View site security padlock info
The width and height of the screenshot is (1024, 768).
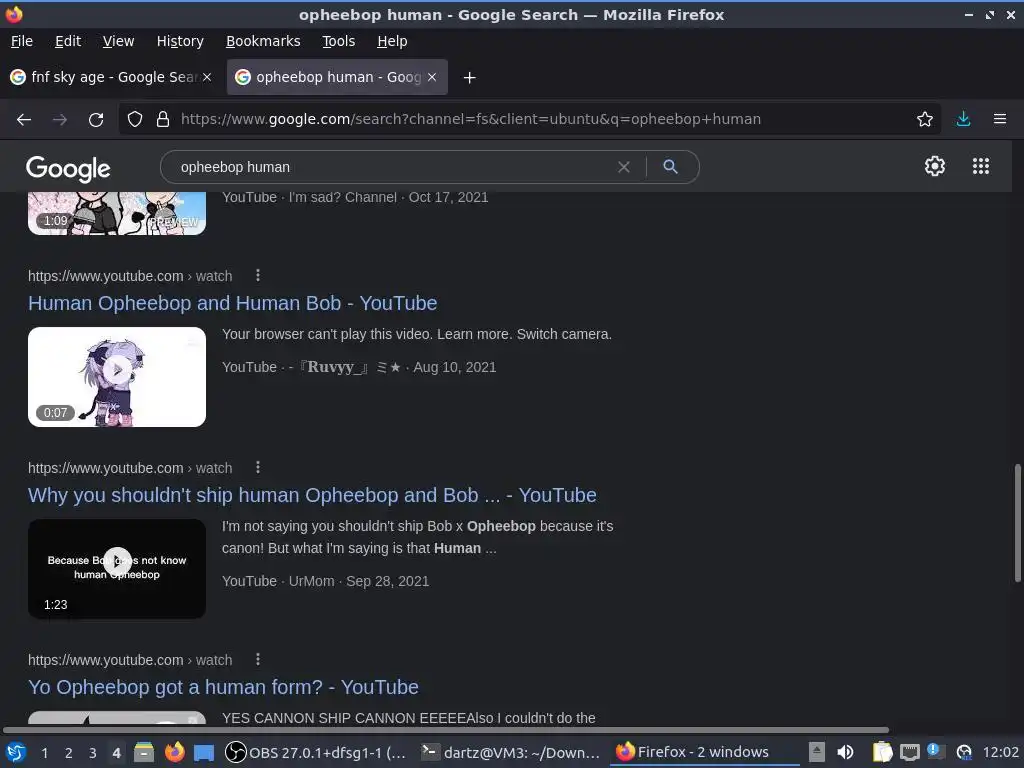[x=163, y=119]
